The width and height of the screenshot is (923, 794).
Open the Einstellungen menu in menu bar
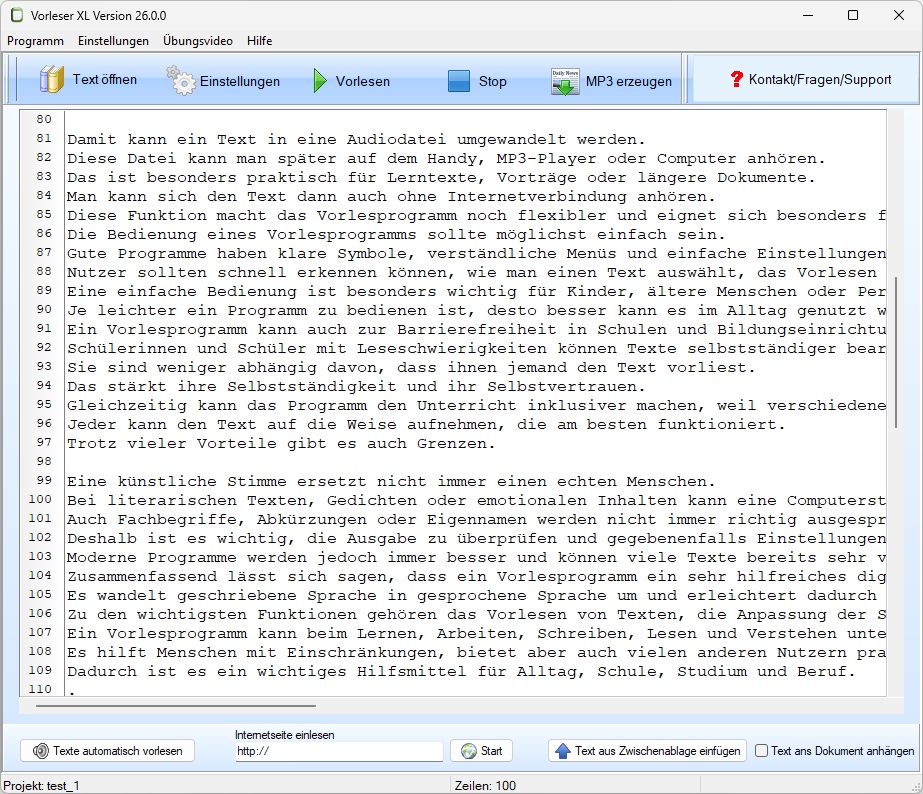click(x=113, y=41)
